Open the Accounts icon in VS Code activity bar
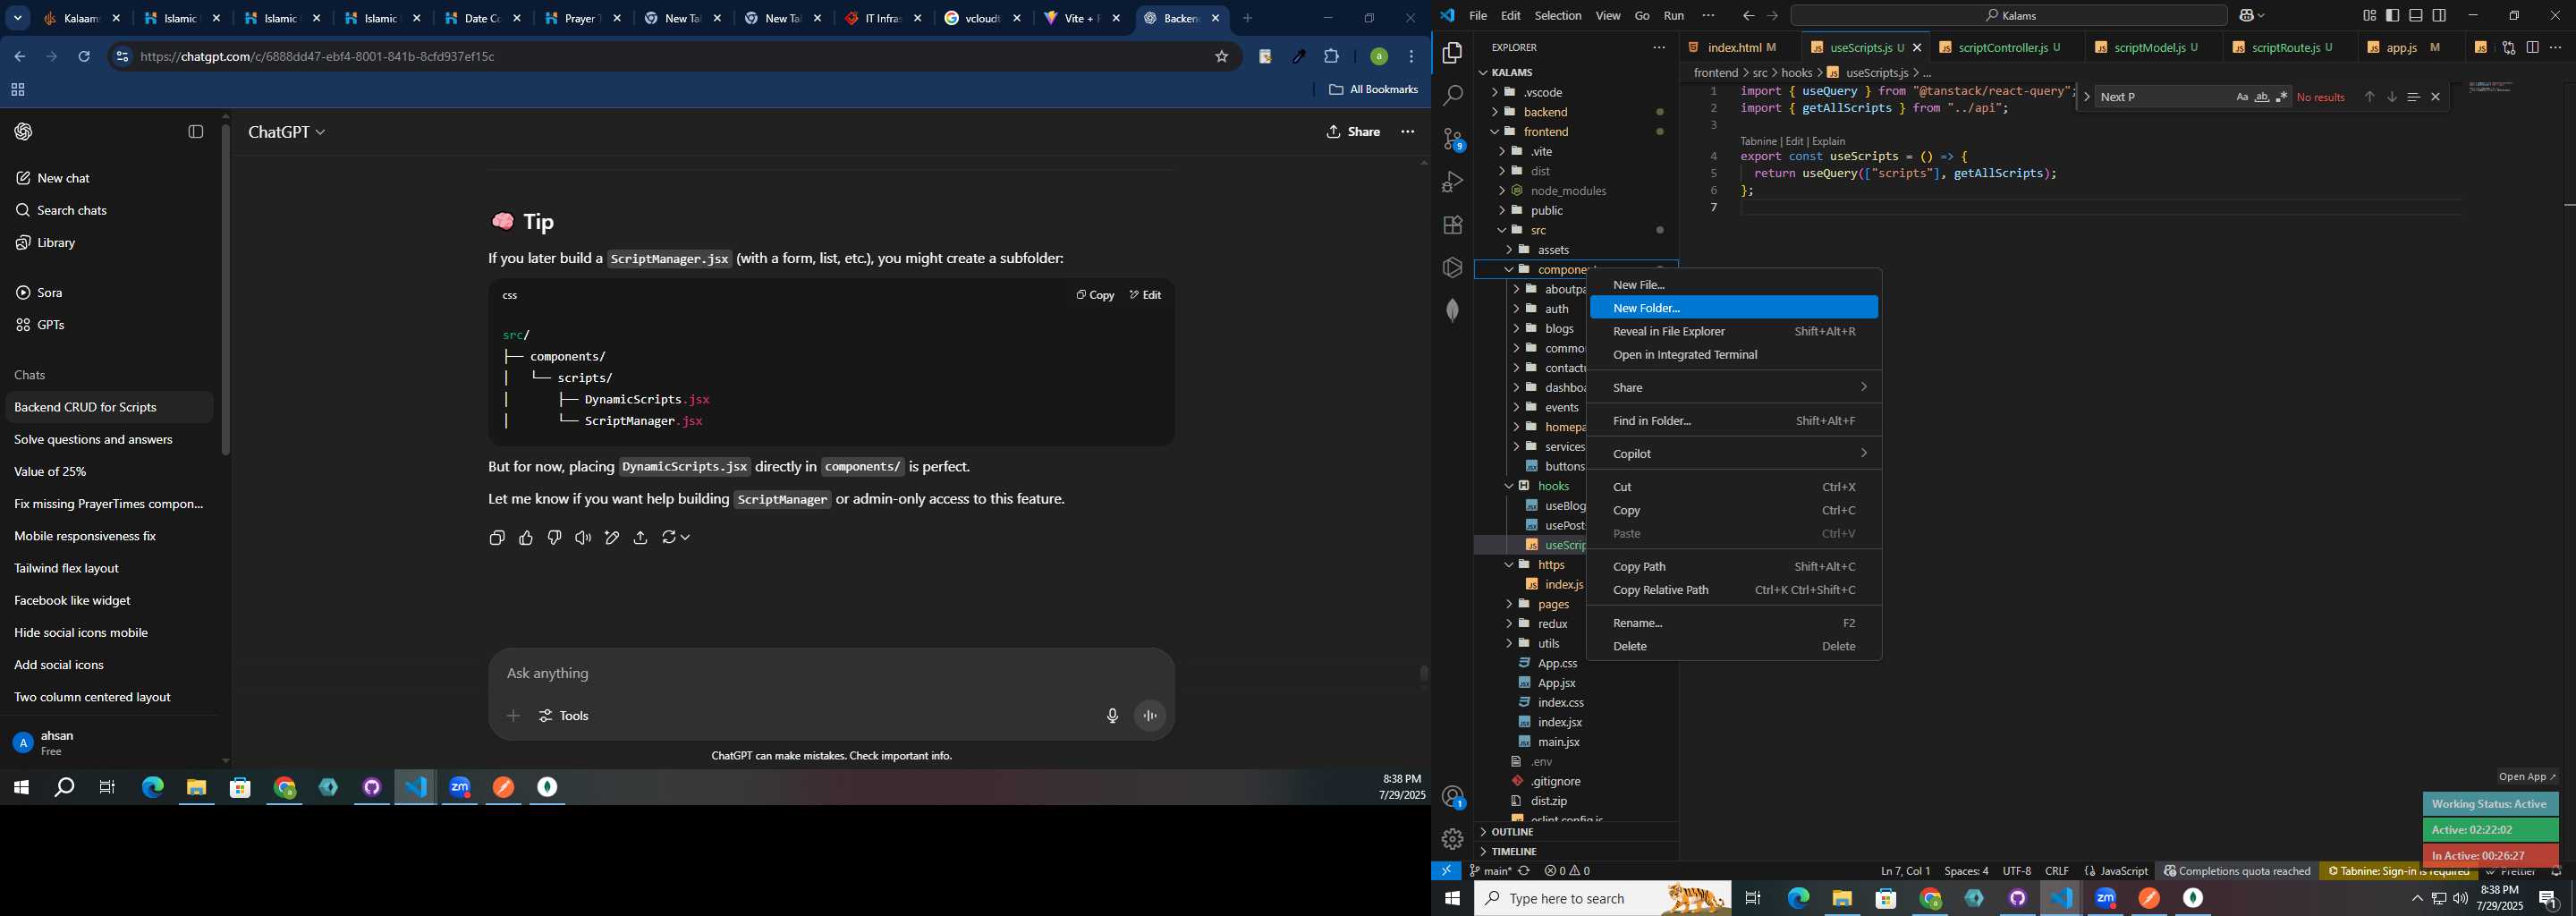The height and width of the screenshot is (916, 2576). tap(1452, 797)
